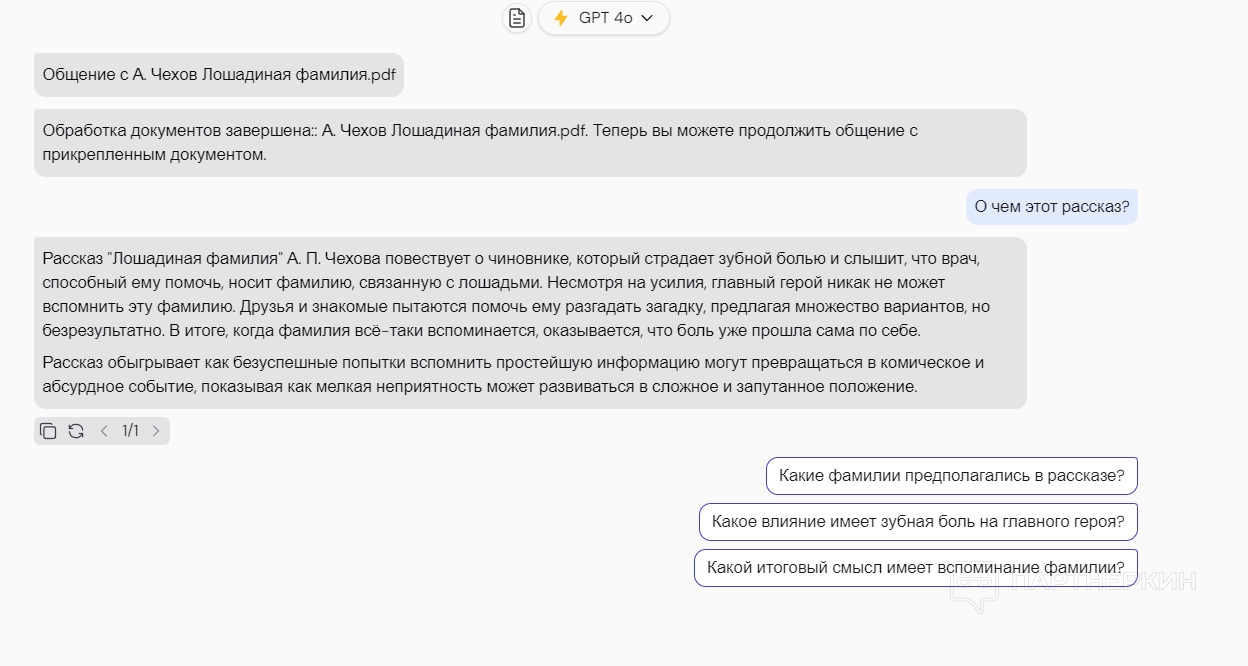The width and height of the screenshot is (1248, 666).
Task: Copy the assistant's response
Action: pyautogui.click(x=48, y=431)
